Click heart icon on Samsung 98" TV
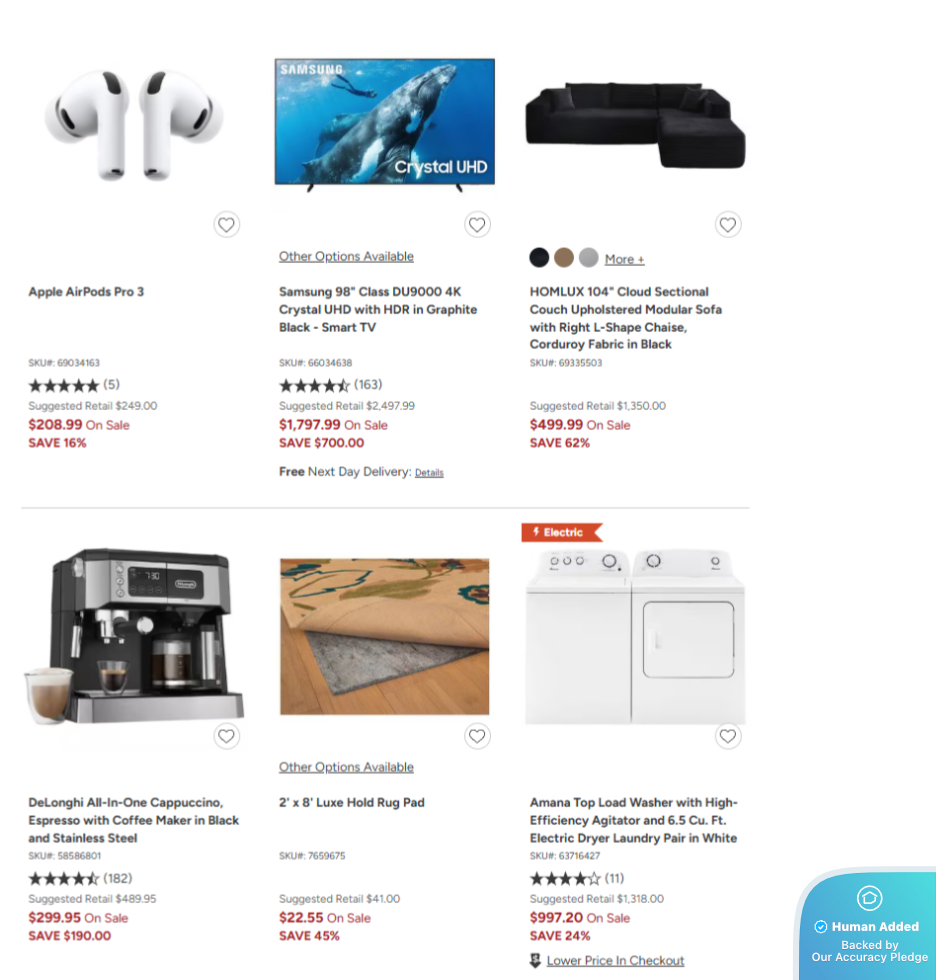The image size is (936, 980). pyautogui.click(x=477, y=224)
